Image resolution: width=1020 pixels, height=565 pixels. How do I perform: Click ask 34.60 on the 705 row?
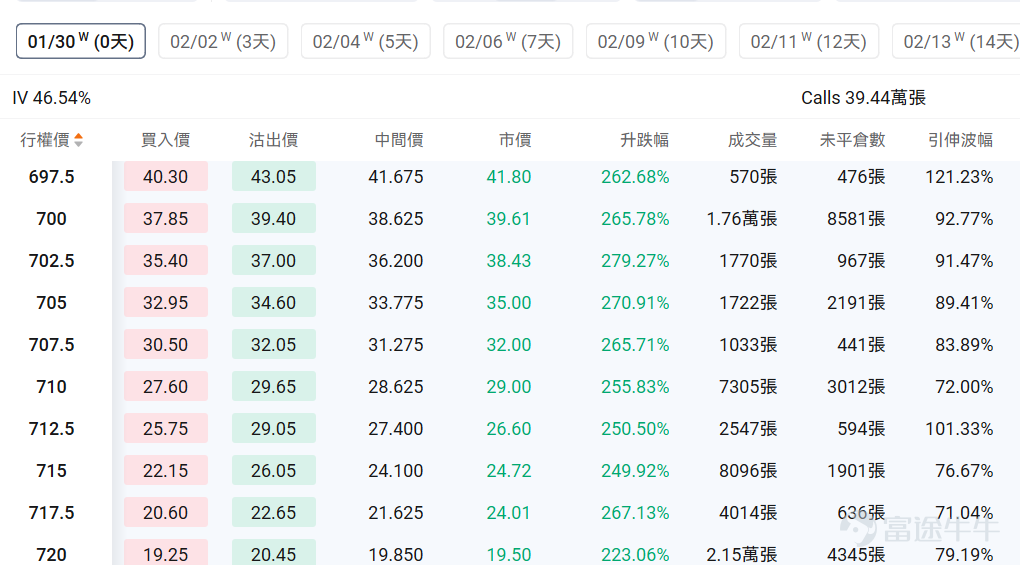(274, 302)
